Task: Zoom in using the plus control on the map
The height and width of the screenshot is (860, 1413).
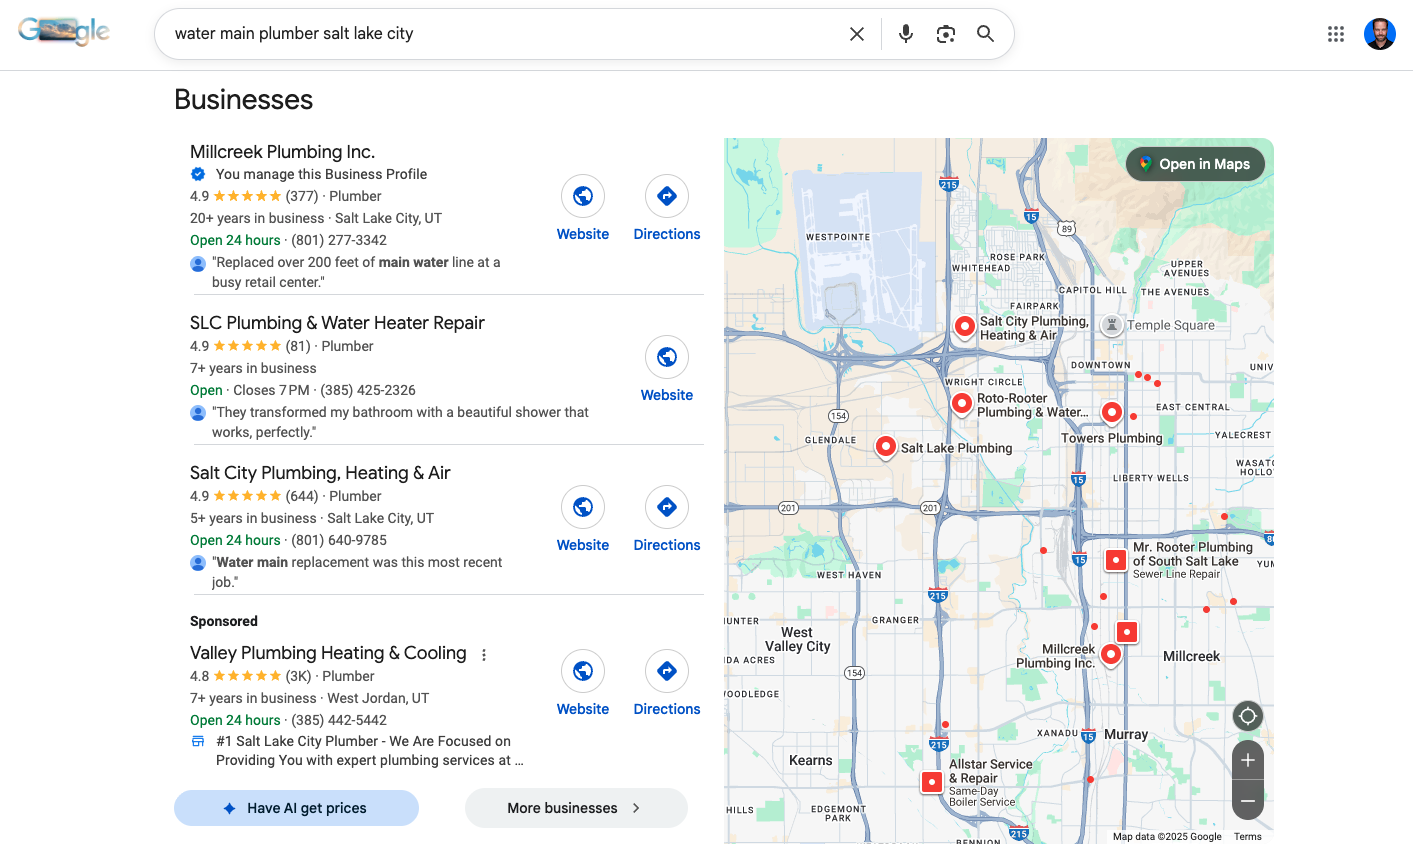Action: (1247, 760)
